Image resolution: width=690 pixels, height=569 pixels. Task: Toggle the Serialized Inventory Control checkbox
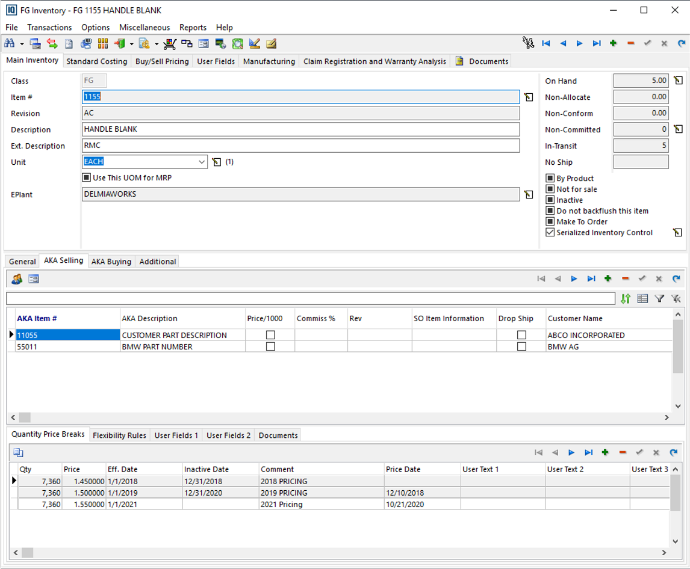click(550, 232)
